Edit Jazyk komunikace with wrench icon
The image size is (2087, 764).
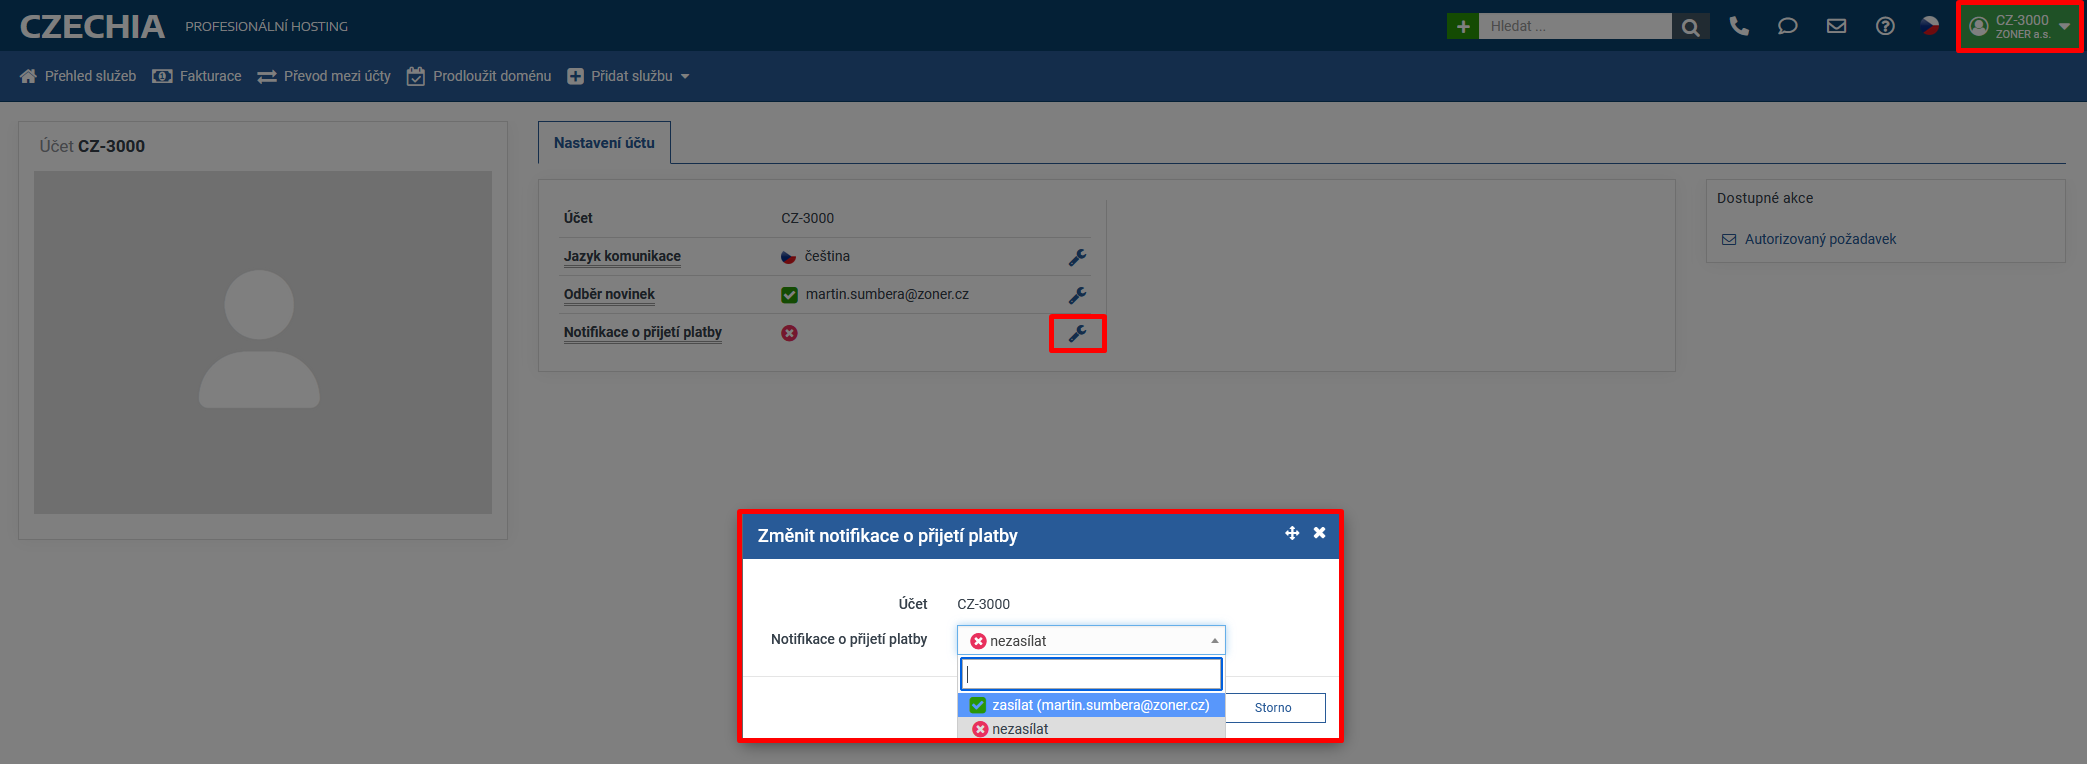tap(1077, 257)
